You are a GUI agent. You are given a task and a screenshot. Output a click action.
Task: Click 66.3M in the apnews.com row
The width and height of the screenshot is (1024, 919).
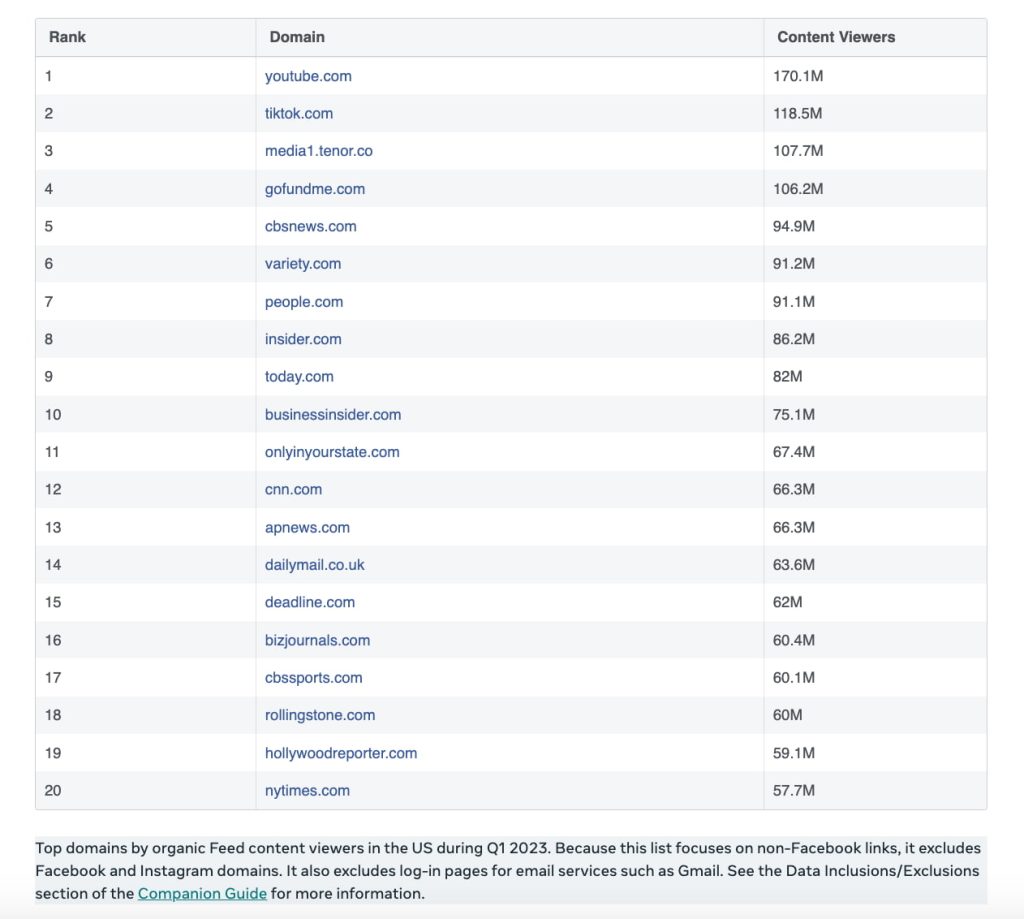[793, 527]
